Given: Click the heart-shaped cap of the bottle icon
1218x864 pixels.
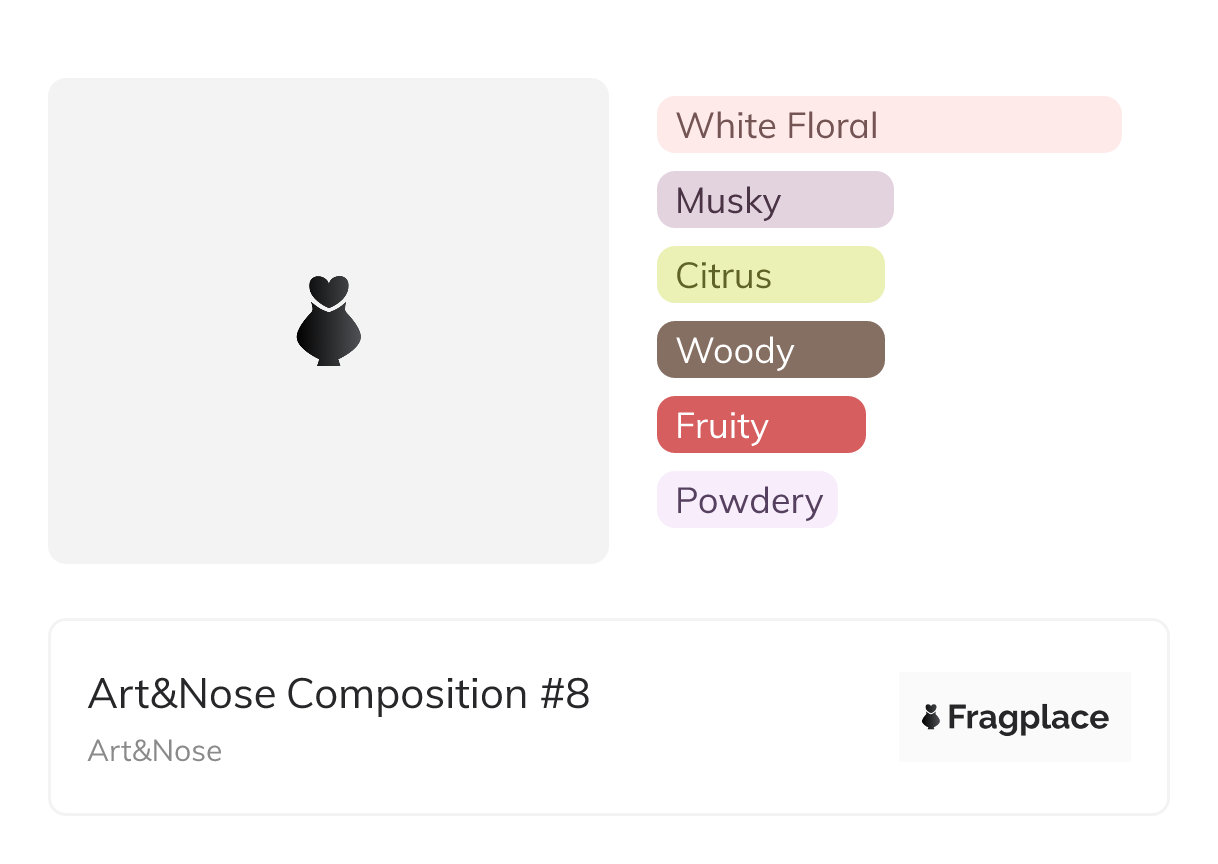Looking at the screenshot, I should (328, 289).
